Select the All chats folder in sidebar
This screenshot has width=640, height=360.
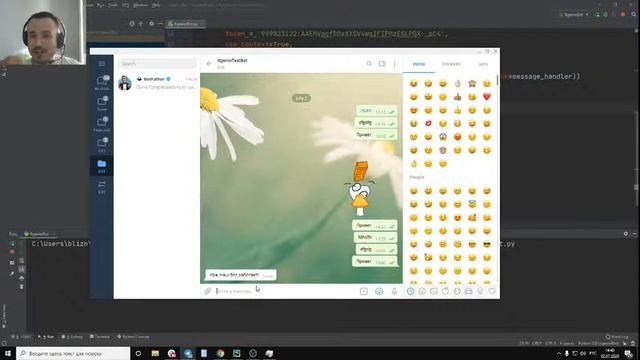[102, 82]
